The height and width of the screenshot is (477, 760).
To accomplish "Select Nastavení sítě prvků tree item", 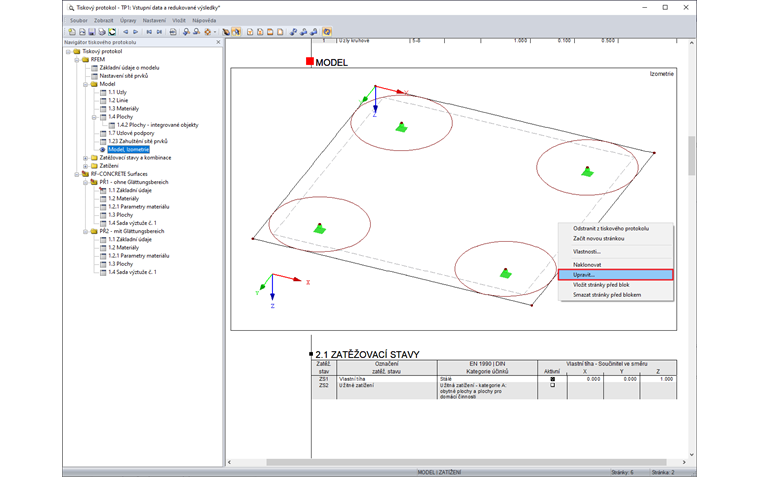I will tap(124, 76).
